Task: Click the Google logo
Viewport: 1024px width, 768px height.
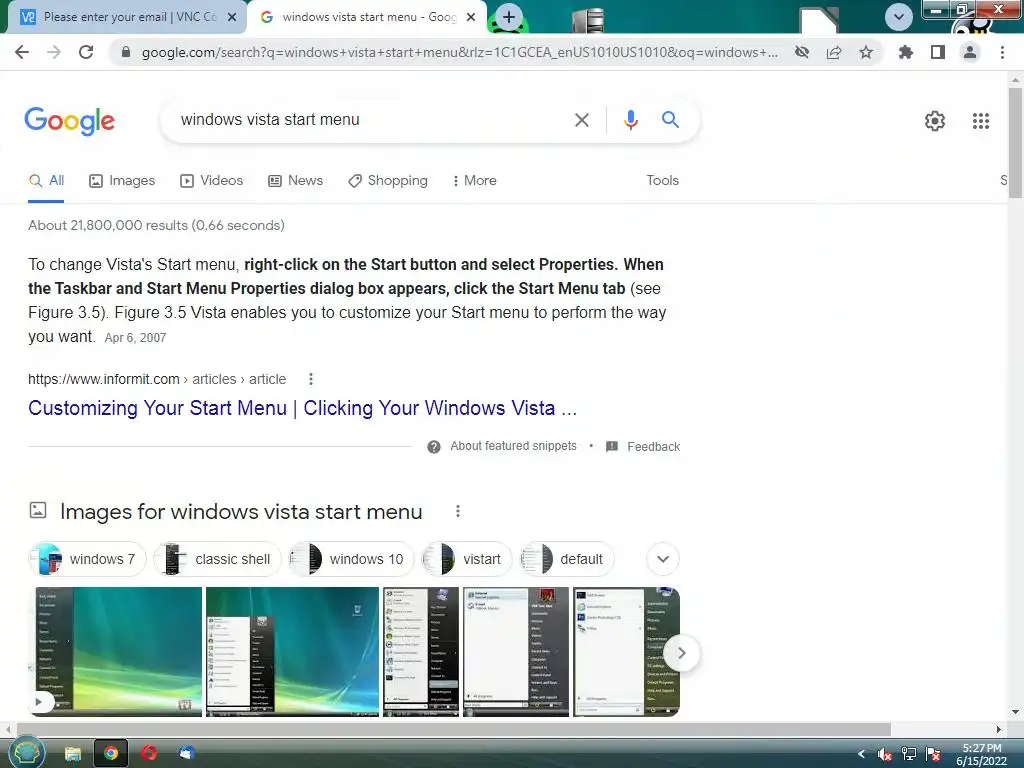Action: 70,121
